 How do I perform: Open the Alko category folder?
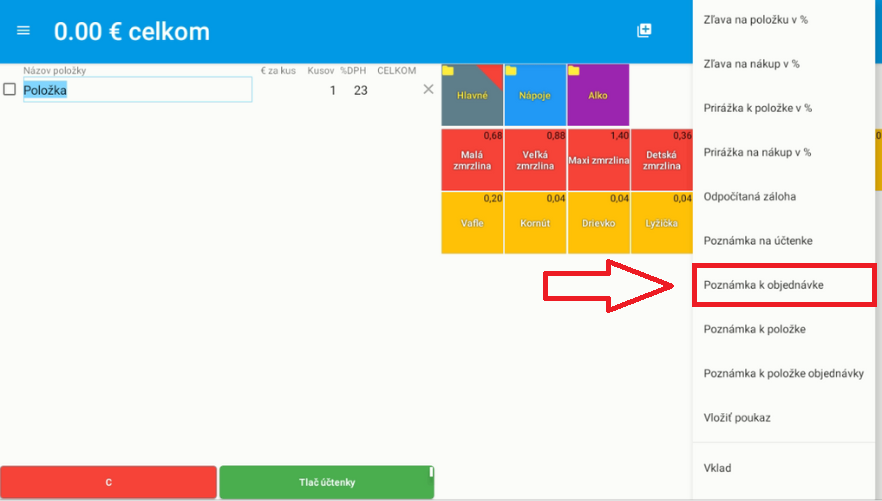click(x=598, y=95)
